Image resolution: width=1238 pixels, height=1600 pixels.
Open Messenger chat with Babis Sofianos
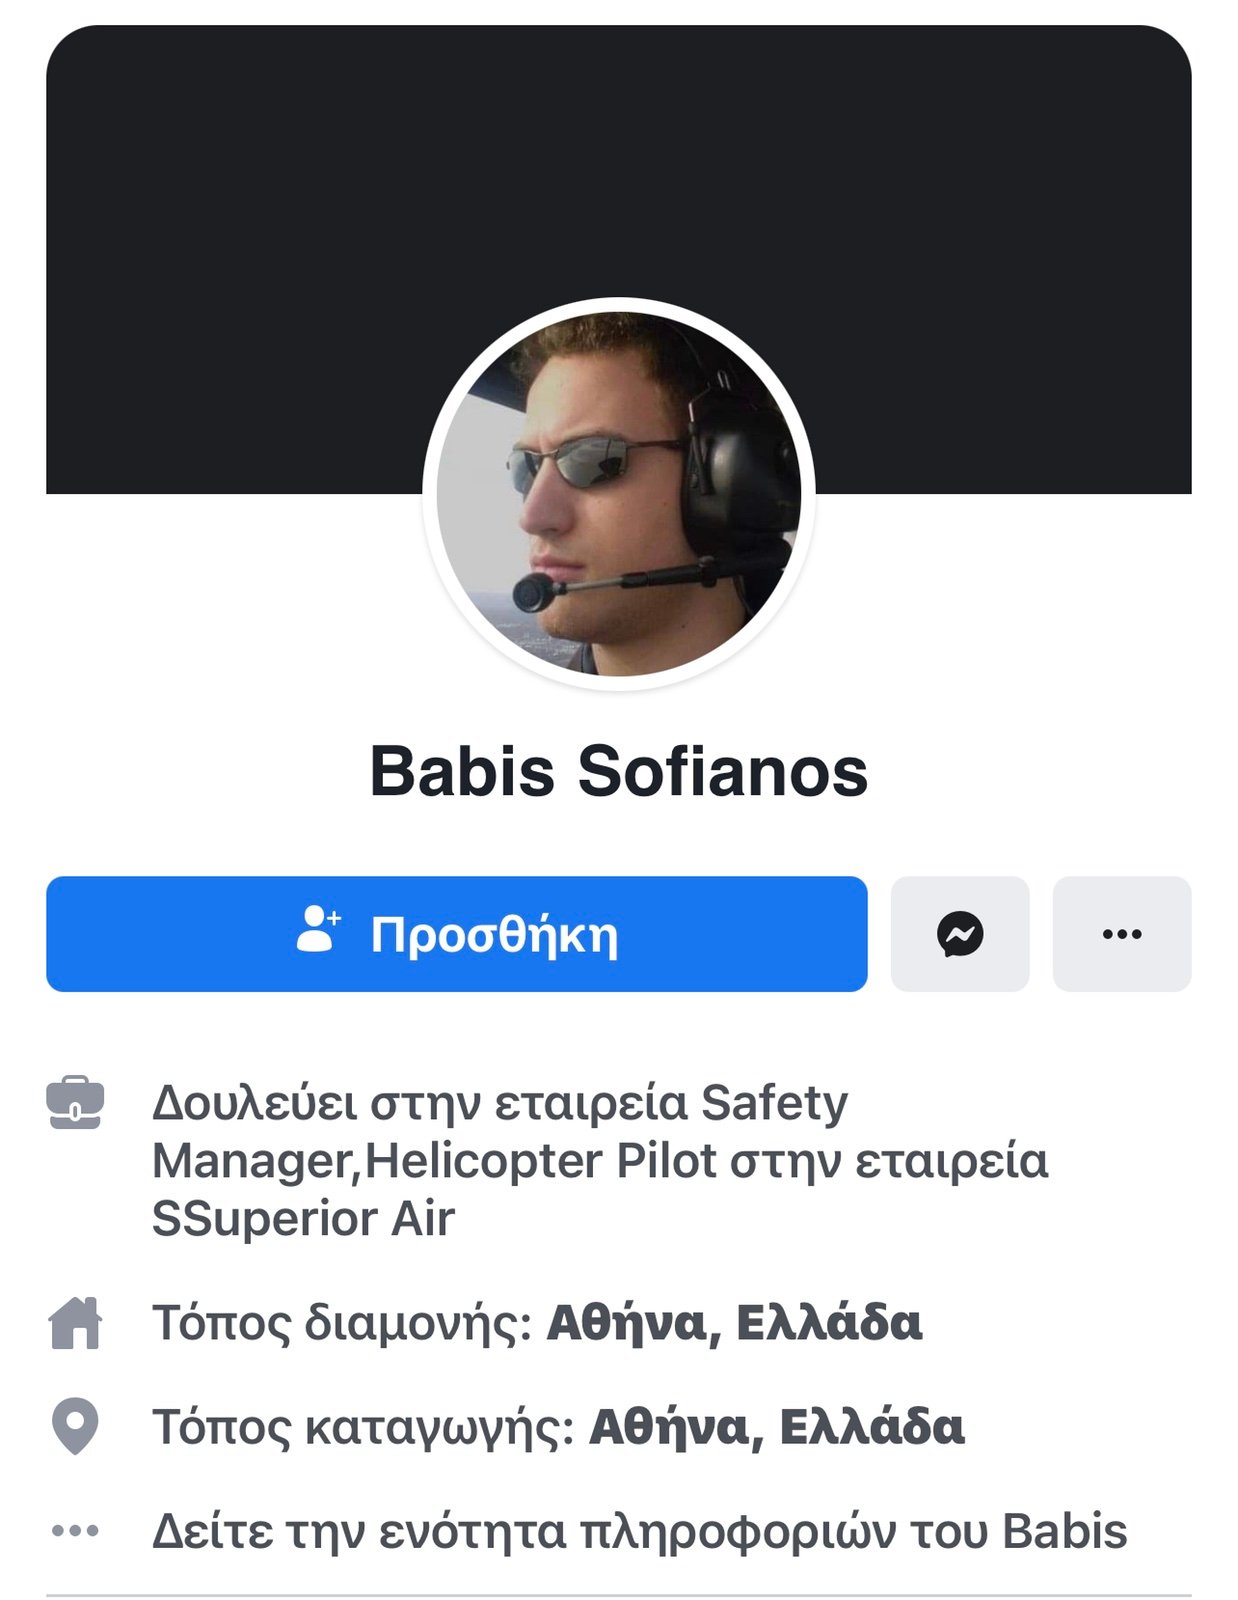pos(959,934)
